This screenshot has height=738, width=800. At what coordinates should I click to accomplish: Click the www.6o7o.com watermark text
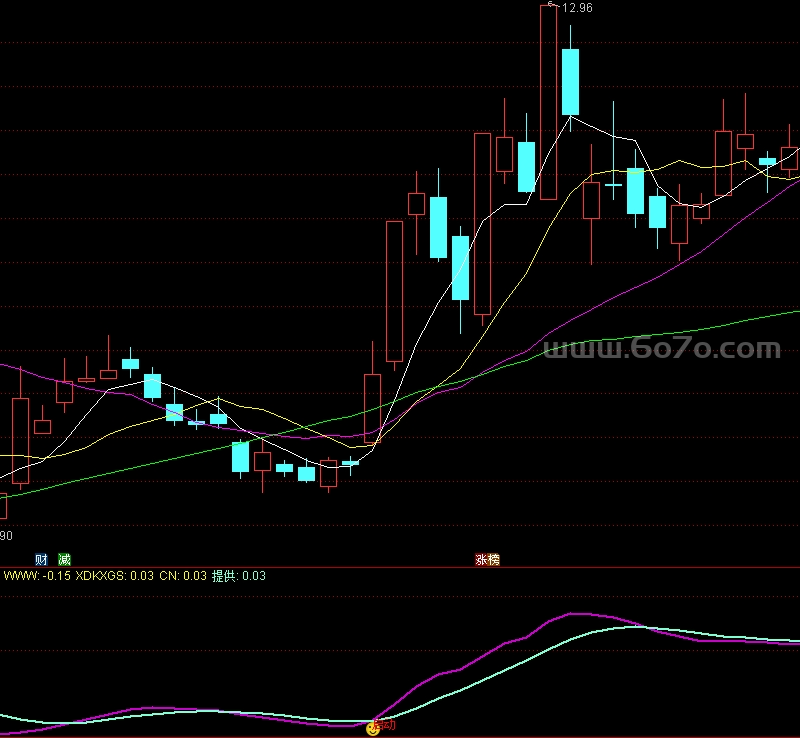point(662,348)
